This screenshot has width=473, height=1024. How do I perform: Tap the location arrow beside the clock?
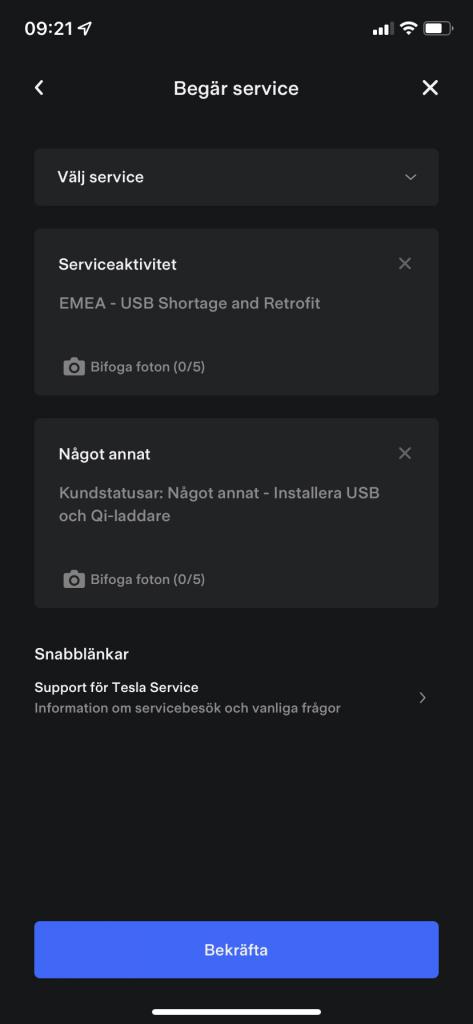click(x=85, y=29)
